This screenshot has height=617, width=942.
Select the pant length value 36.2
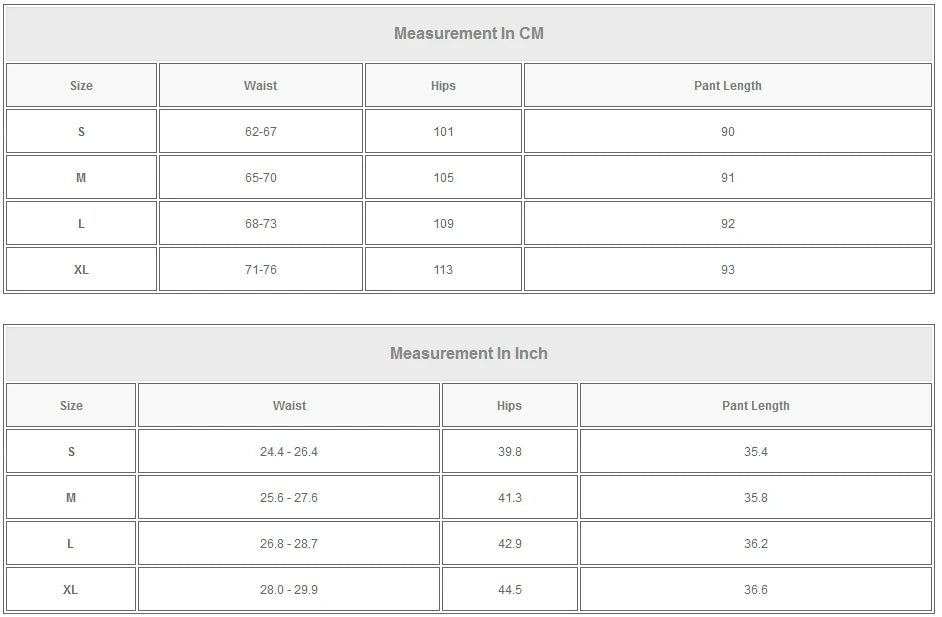(x=756, y=544)
